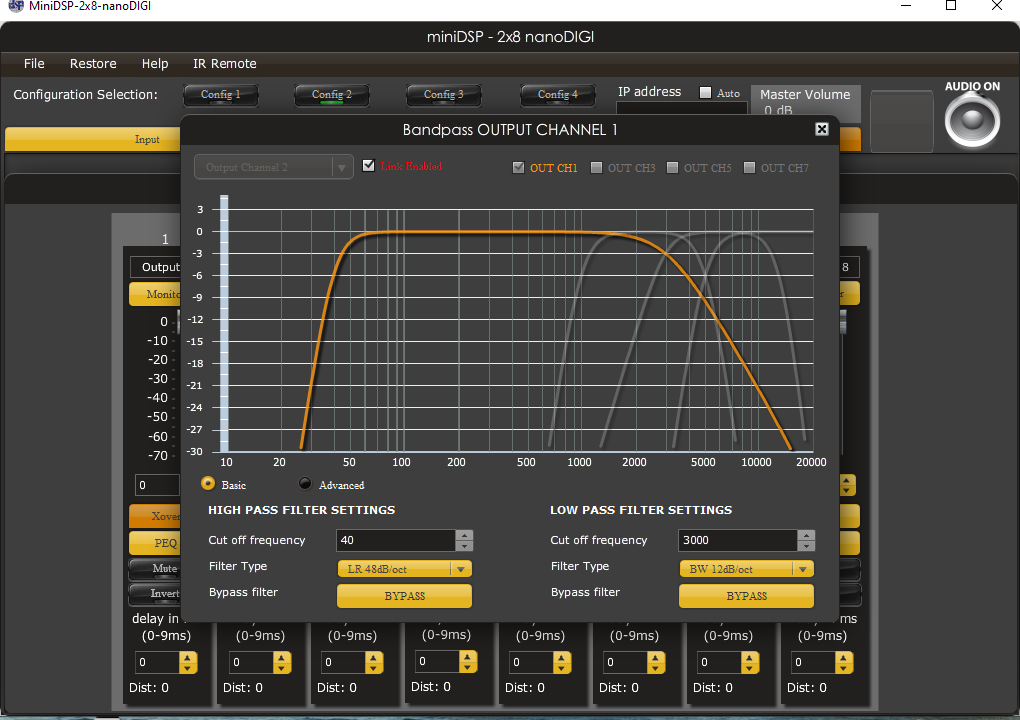Click the fifth channel delay stepper arrows
This screenshot has height=720, width=1020.
click(x=562, y=662)
